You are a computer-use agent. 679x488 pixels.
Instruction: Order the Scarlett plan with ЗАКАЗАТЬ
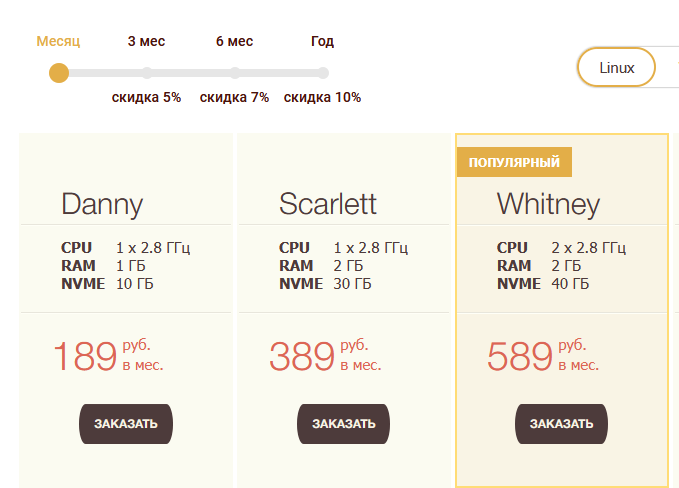tap(343, 423)
